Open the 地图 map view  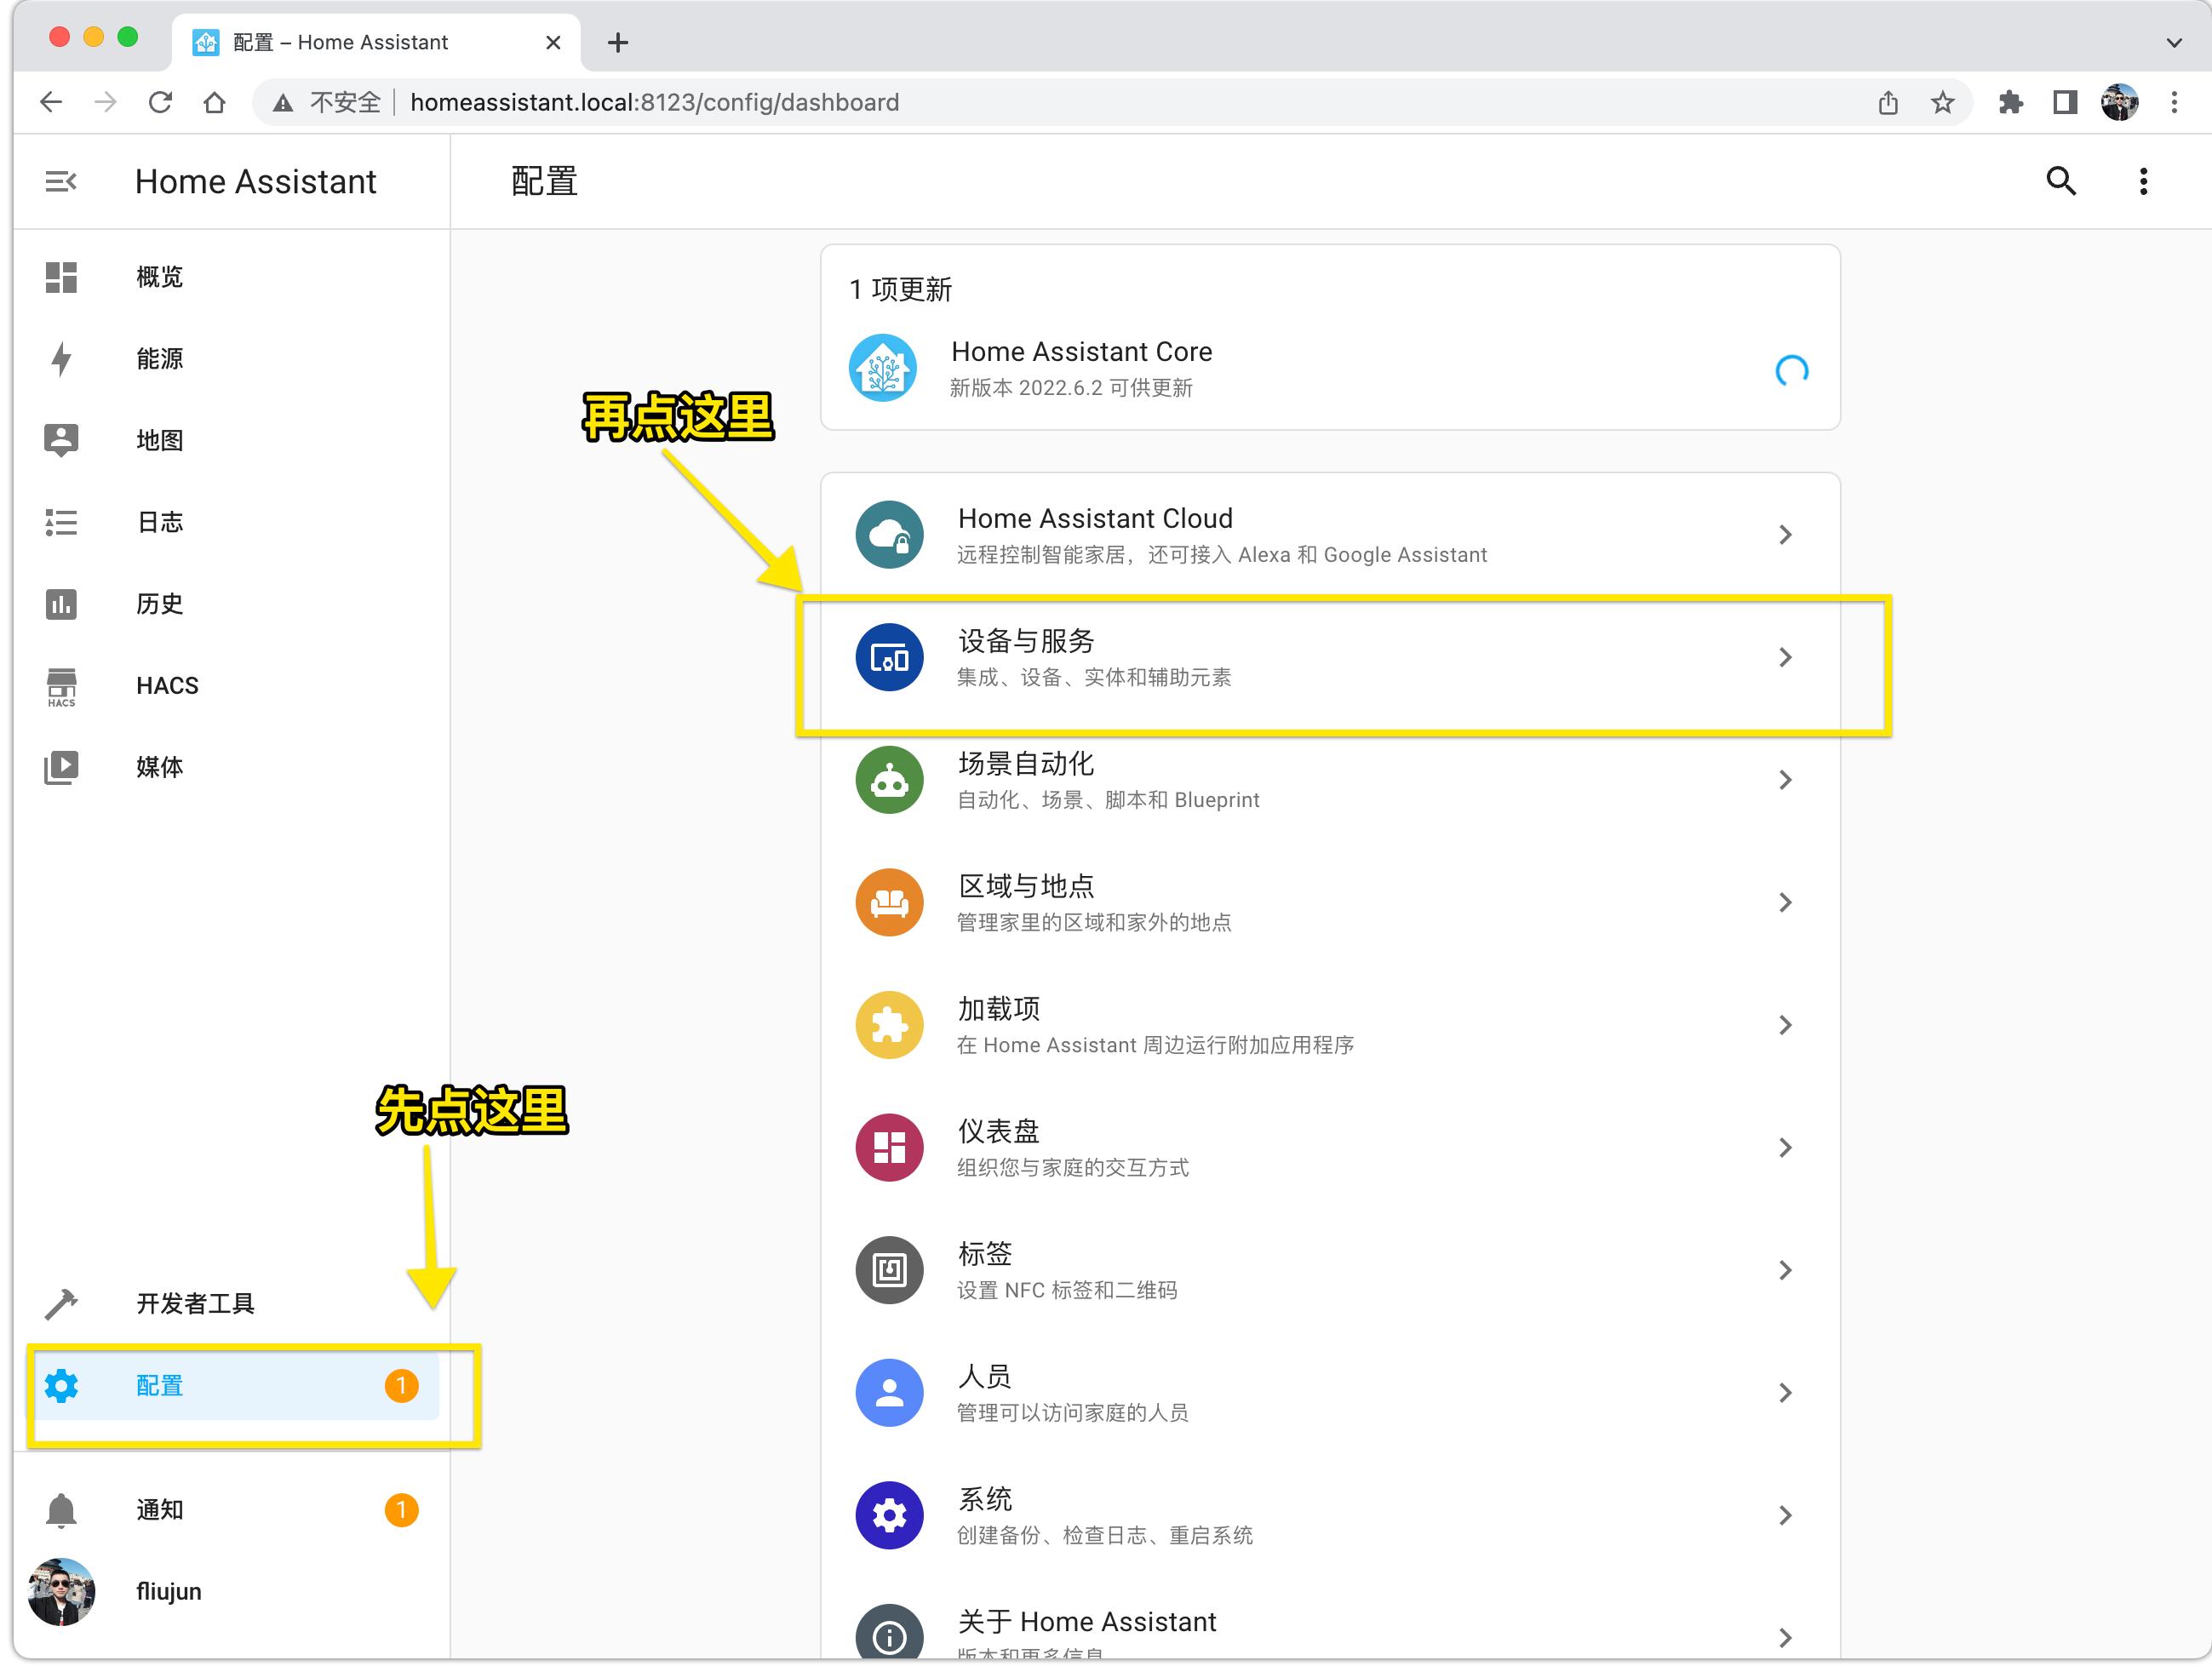(x=160, y=441)
